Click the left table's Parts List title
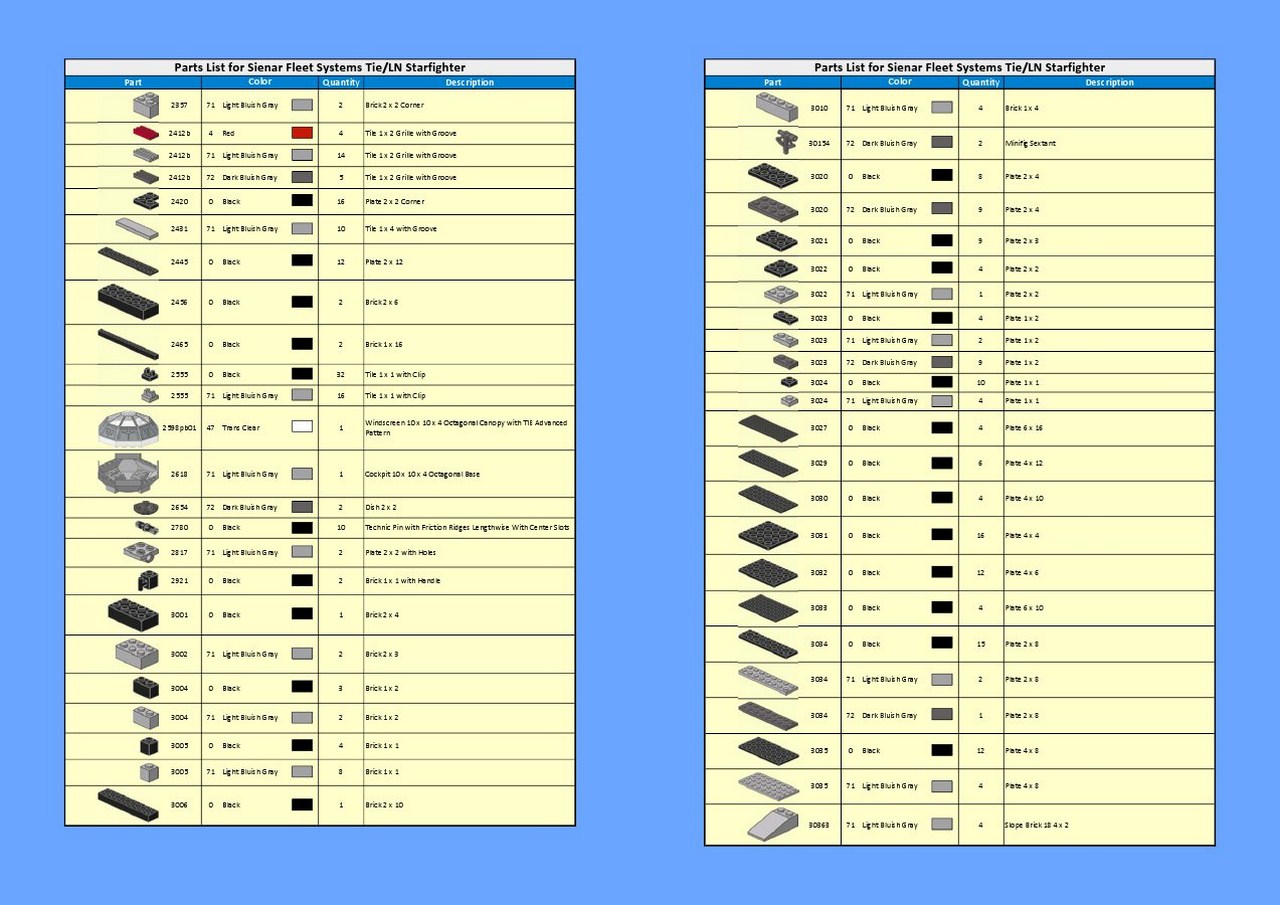 tap(320, 67)
